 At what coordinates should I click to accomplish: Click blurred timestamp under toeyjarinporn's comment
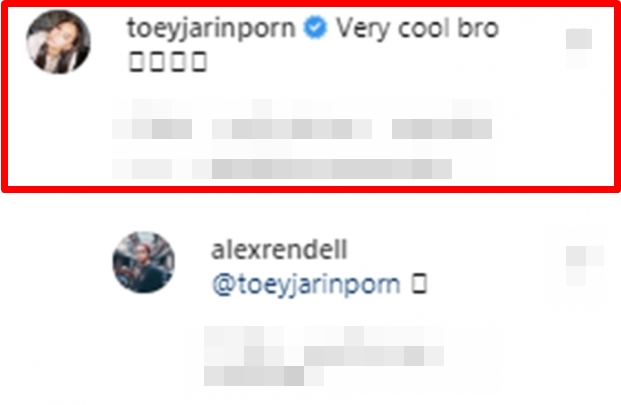click(x=152, y=129)
